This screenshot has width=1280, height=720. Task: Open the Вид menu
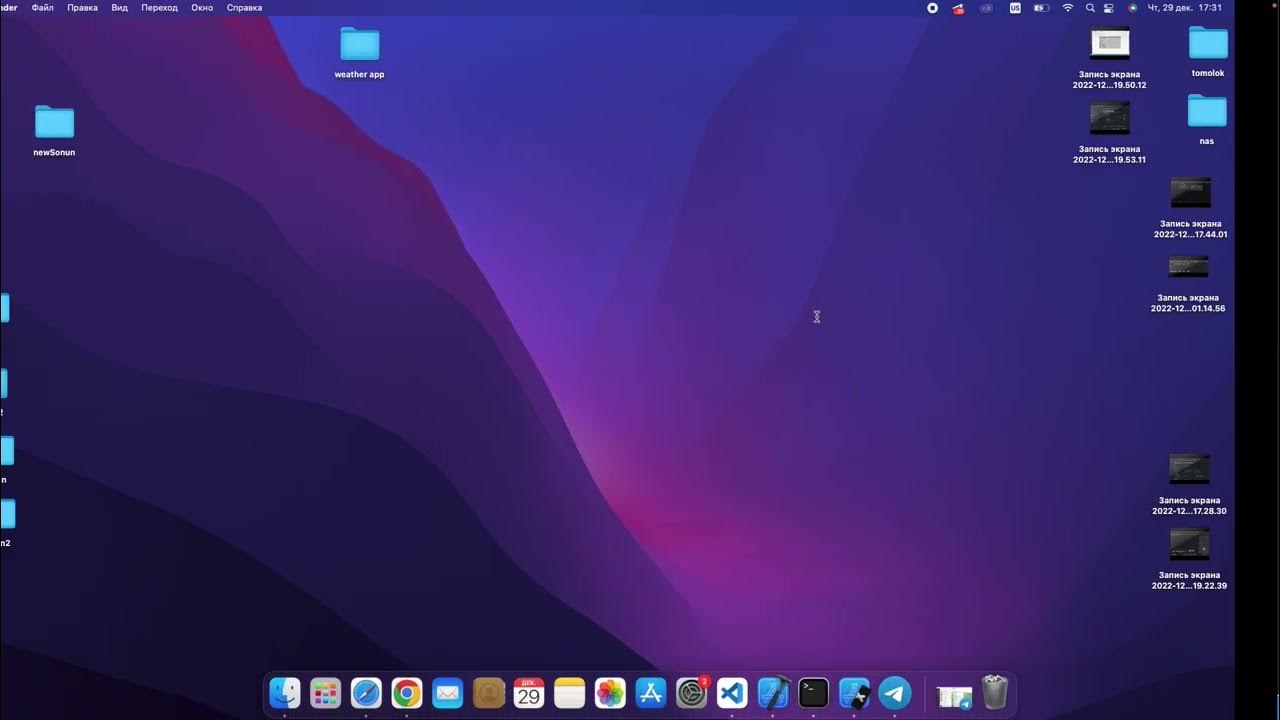tap(119, 8)
